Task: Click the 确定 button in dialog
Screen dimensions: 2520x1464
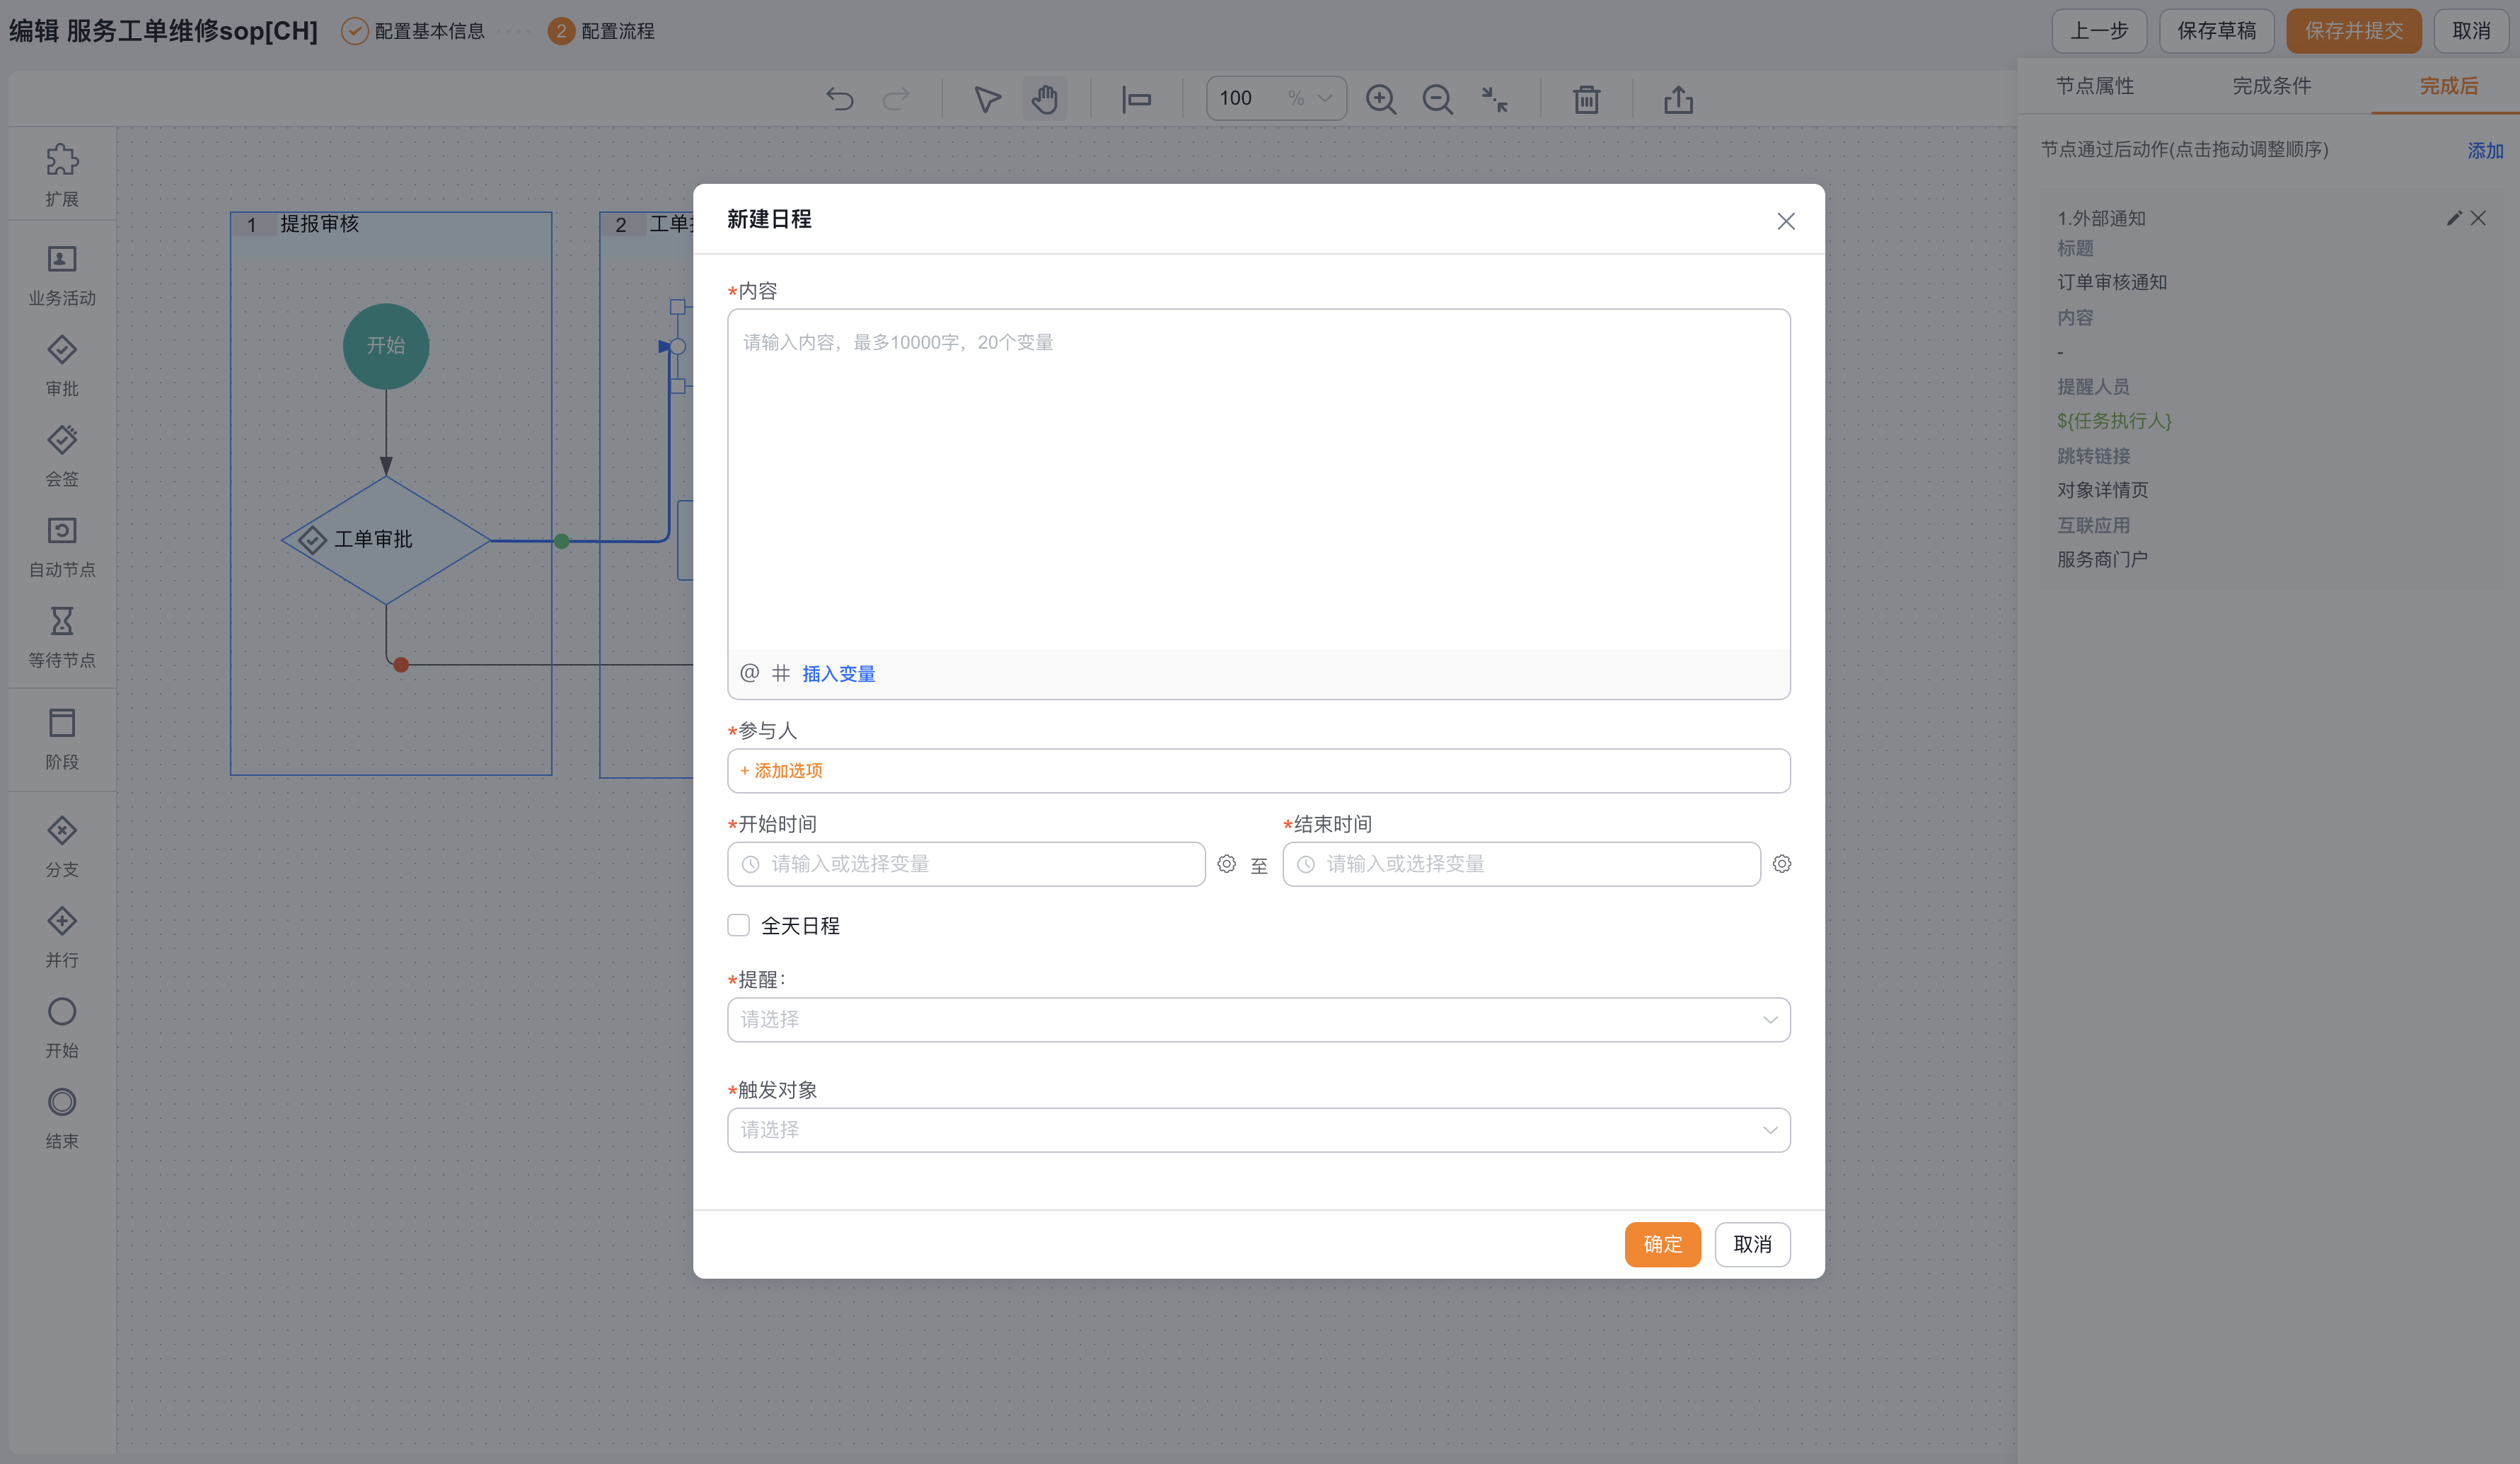Action: pyautogui.click(x=1662, y=1244)
